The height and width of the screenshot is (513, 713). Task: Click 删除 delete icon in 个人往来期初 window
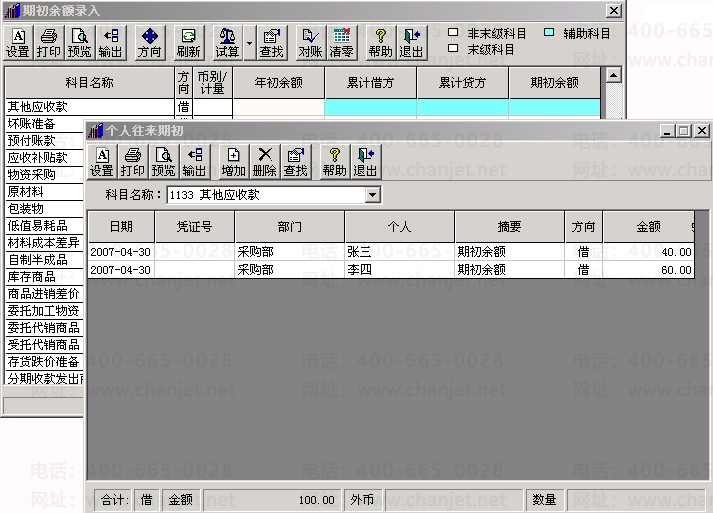pos(265,162)
